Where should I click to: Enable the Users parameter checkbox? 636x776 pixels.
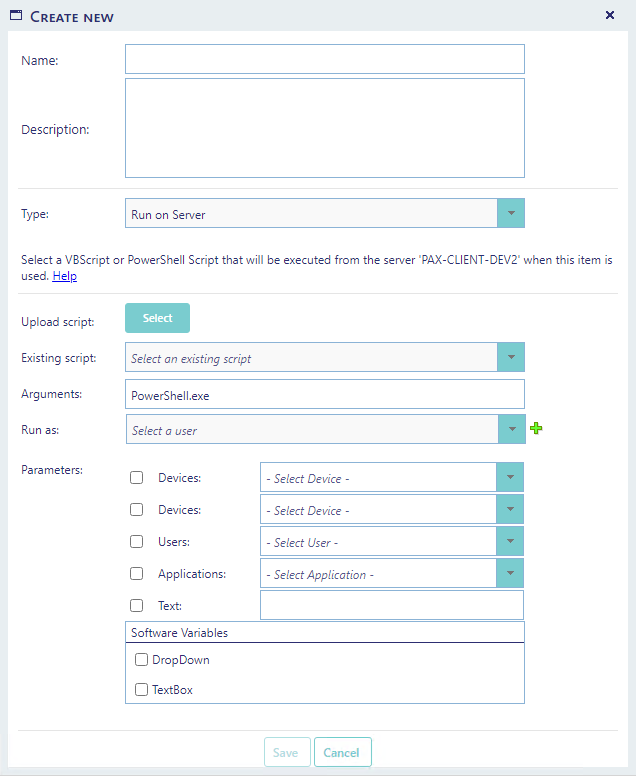137,542
